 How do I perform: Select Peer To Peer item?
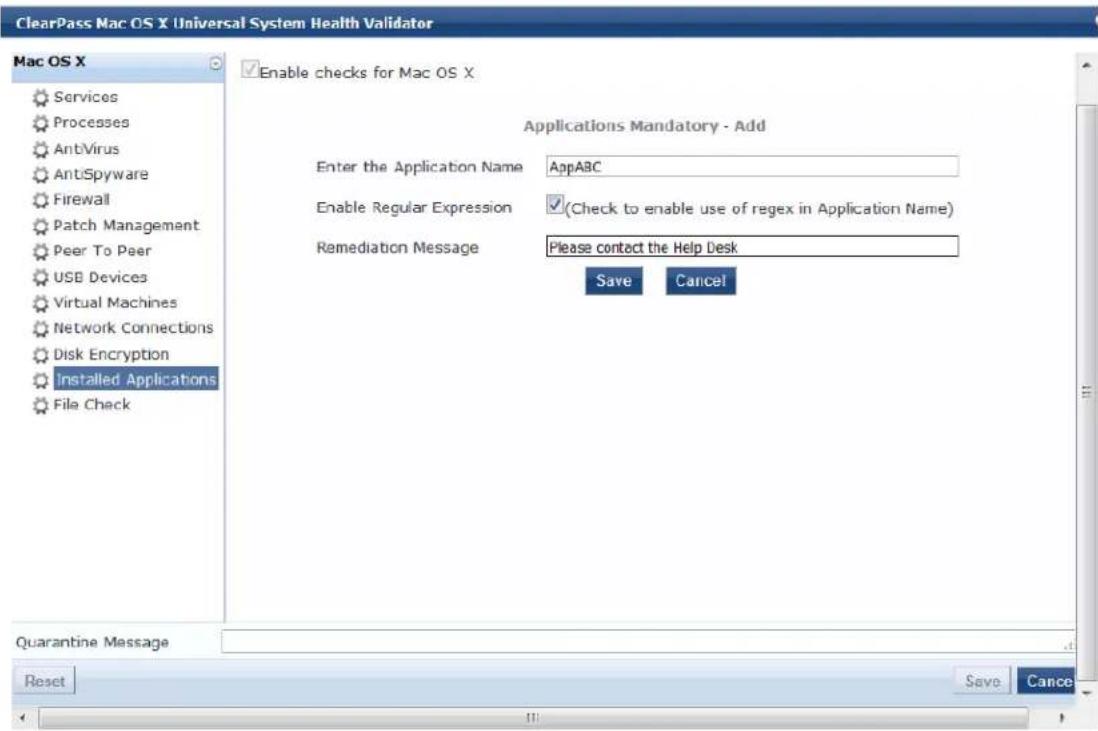pyautogui.click(x=102, y=251)
